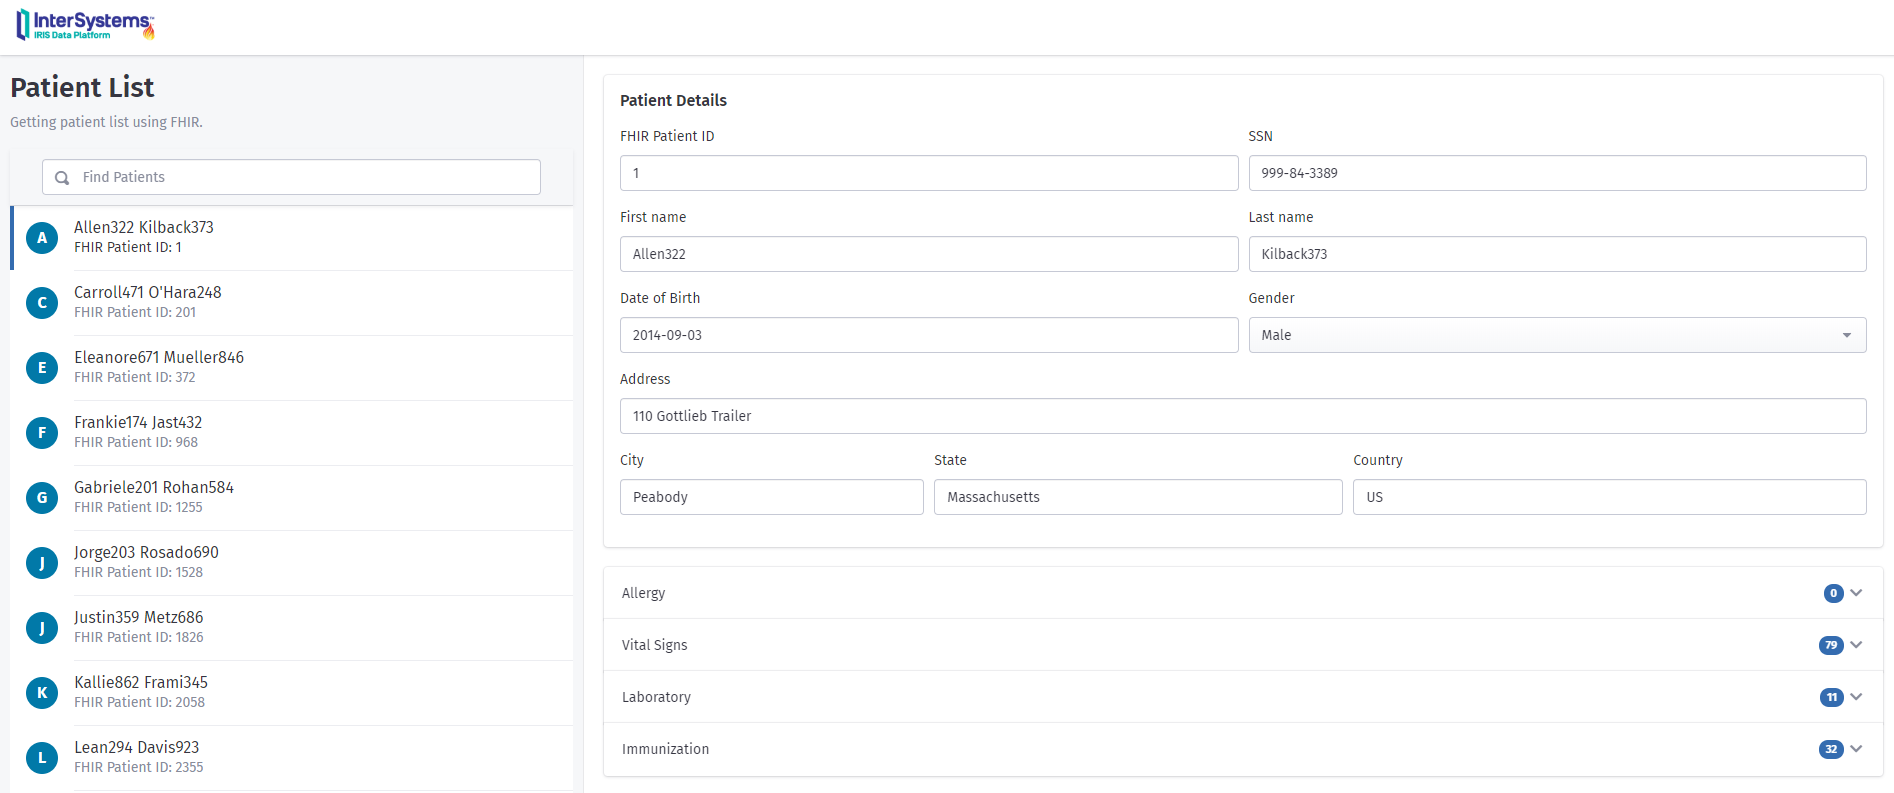Select patient Carroll471 O'Hara248
This screenshot has width=1894, height=793.
tap(292, 303)
